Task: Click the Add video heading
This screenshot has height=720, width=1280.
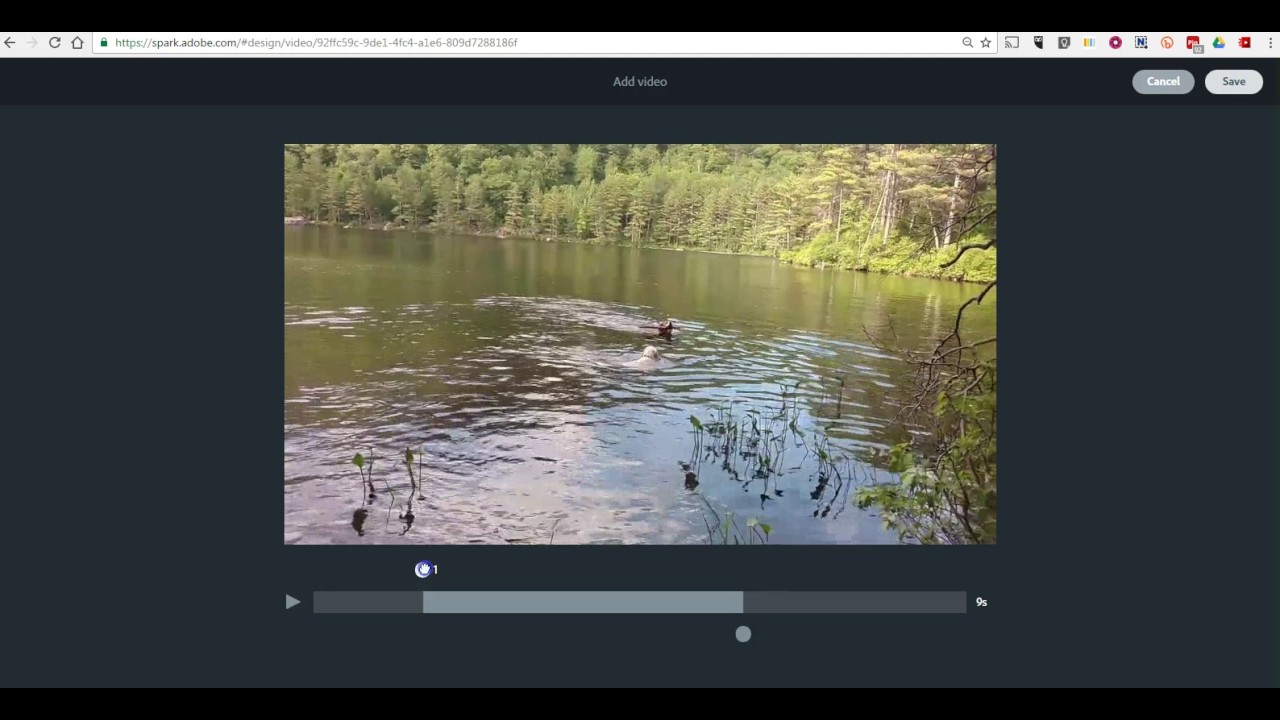Action: pyautogui.click(x=640, y=82)
